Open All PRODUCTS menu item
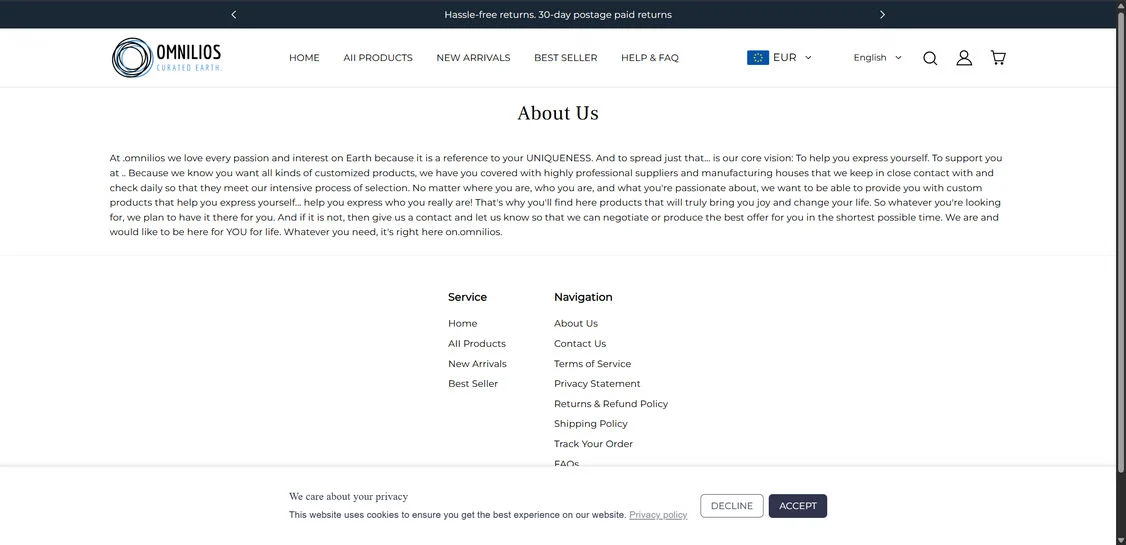The image size is (1126, 545). pyautogui.click(x=378, y=57)
